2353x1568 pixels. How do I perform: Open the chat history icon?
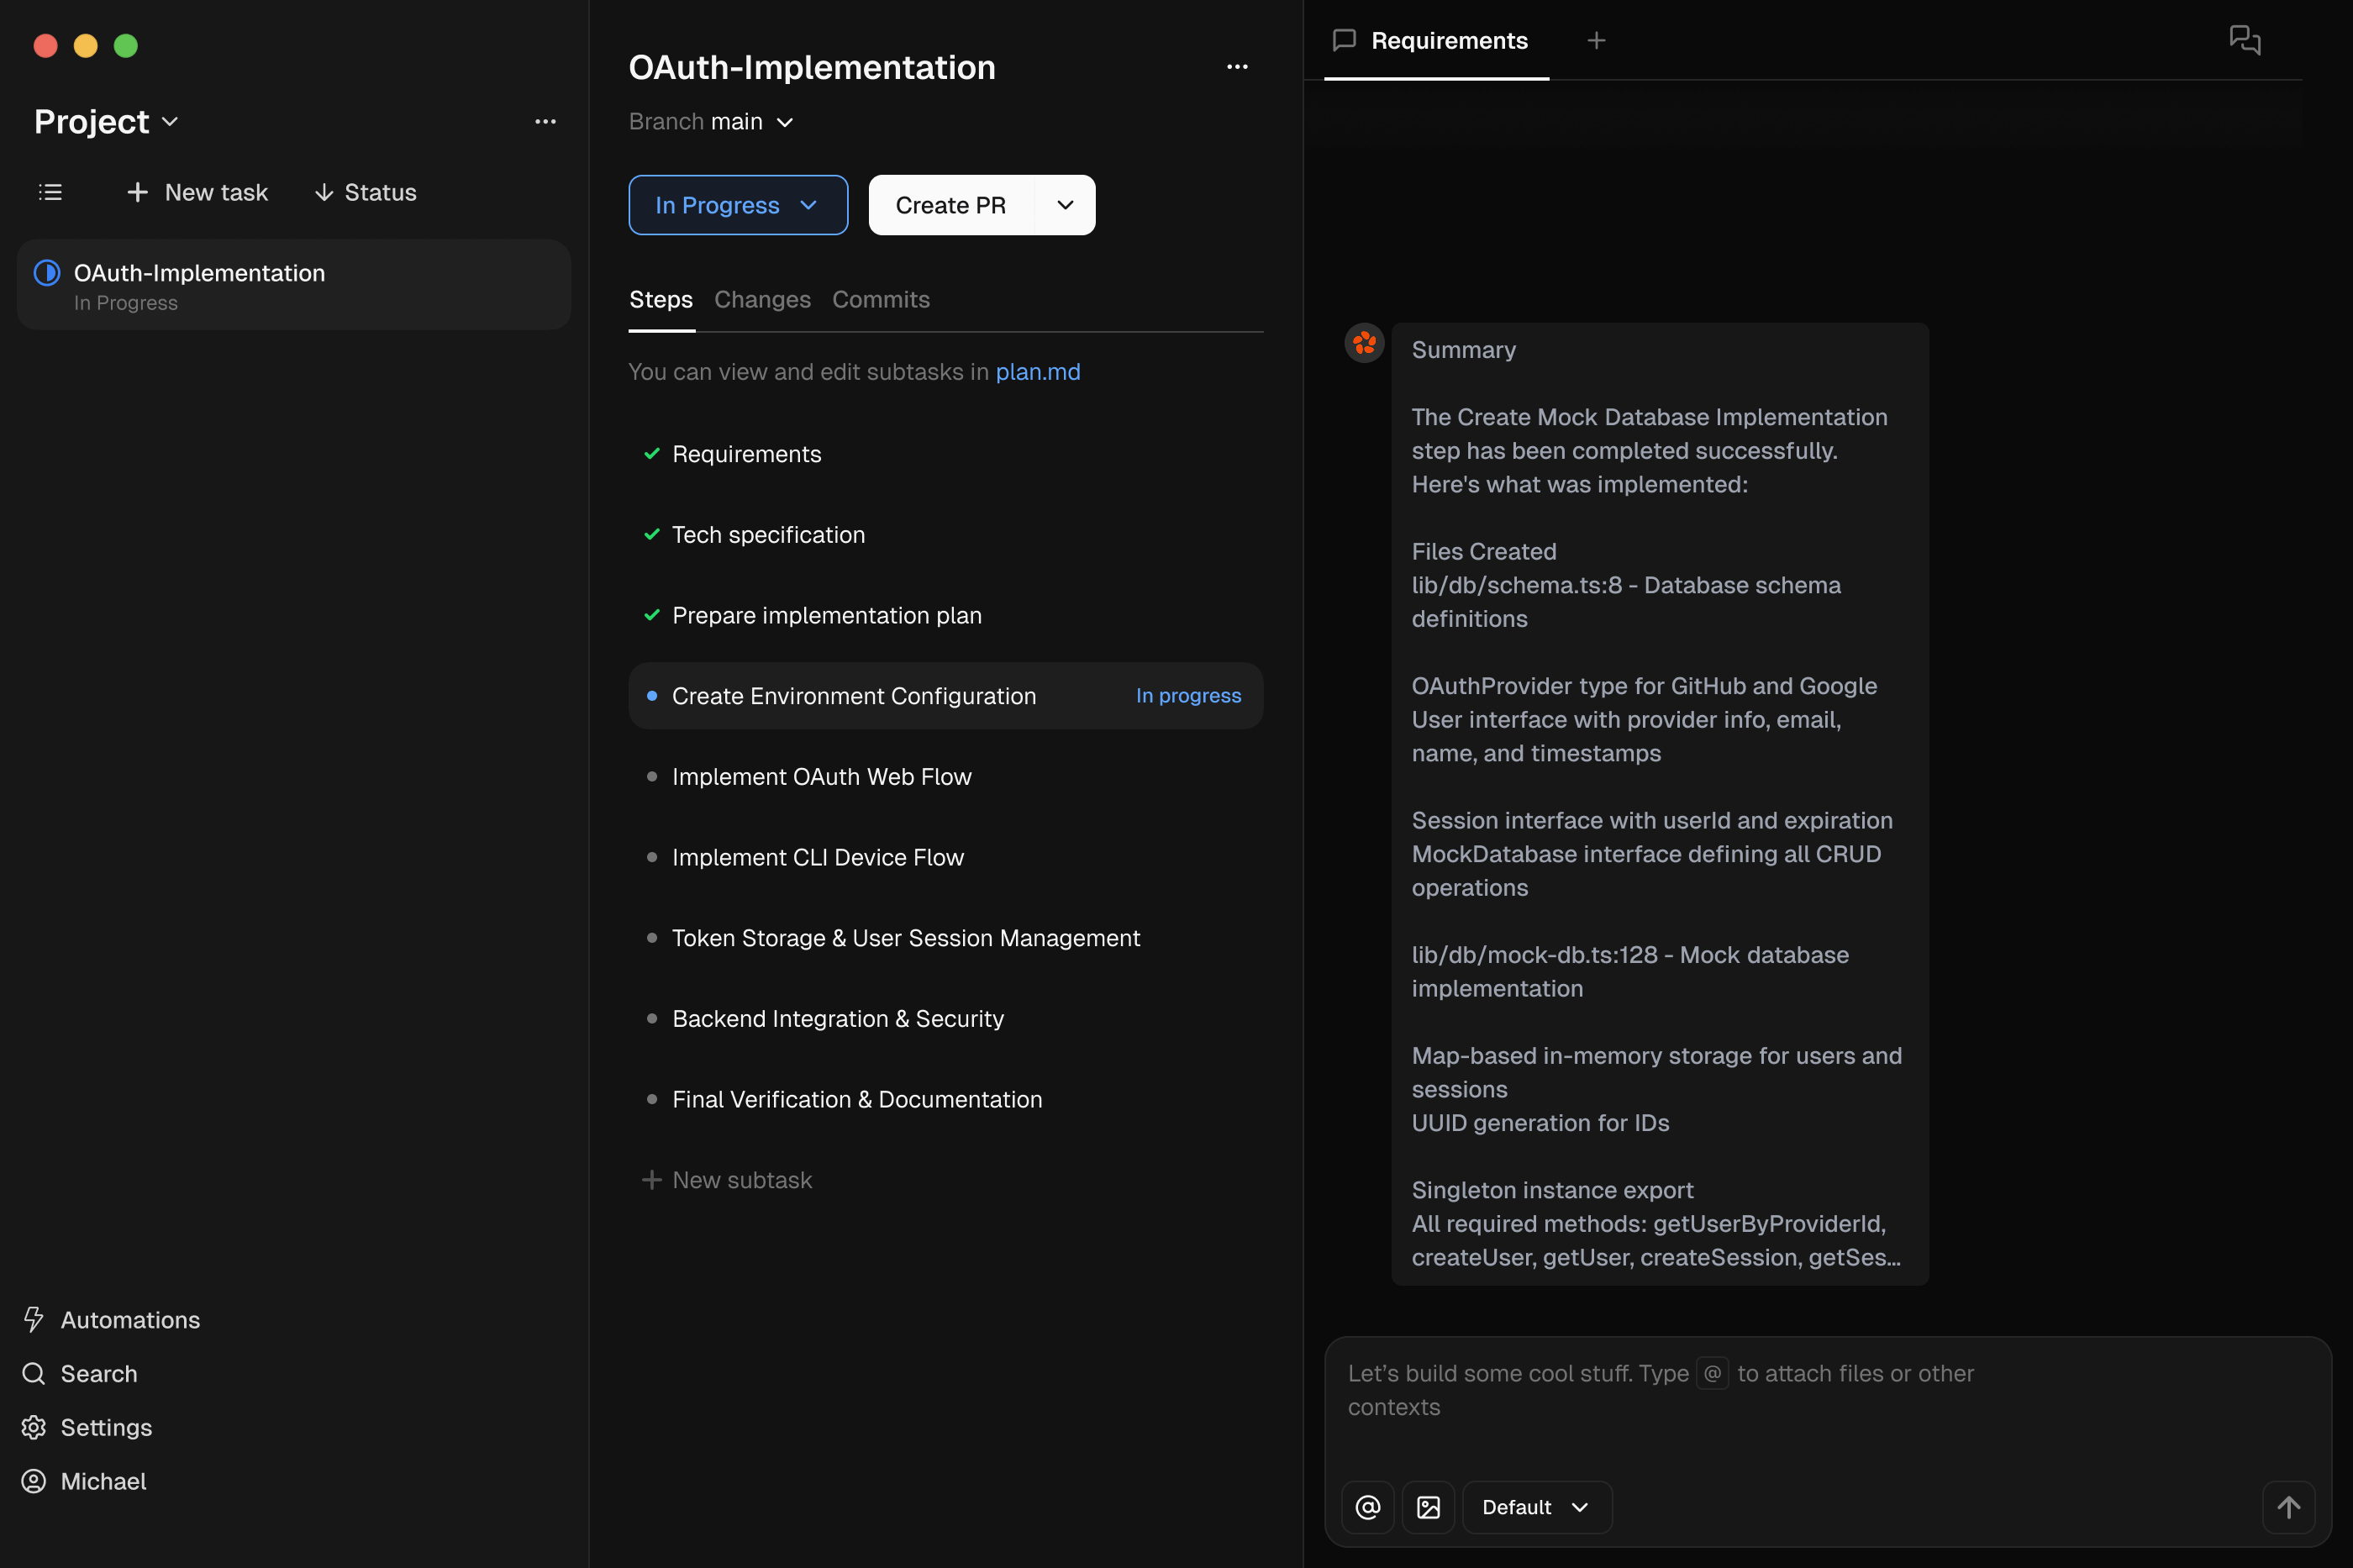[2244, 41]
